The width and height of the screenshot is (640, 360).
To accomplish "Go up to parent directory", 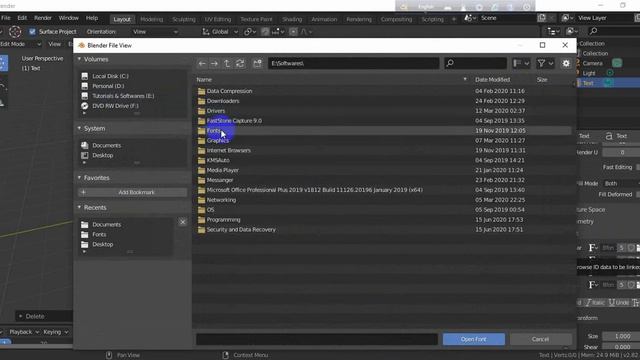I will coord(227,63).
